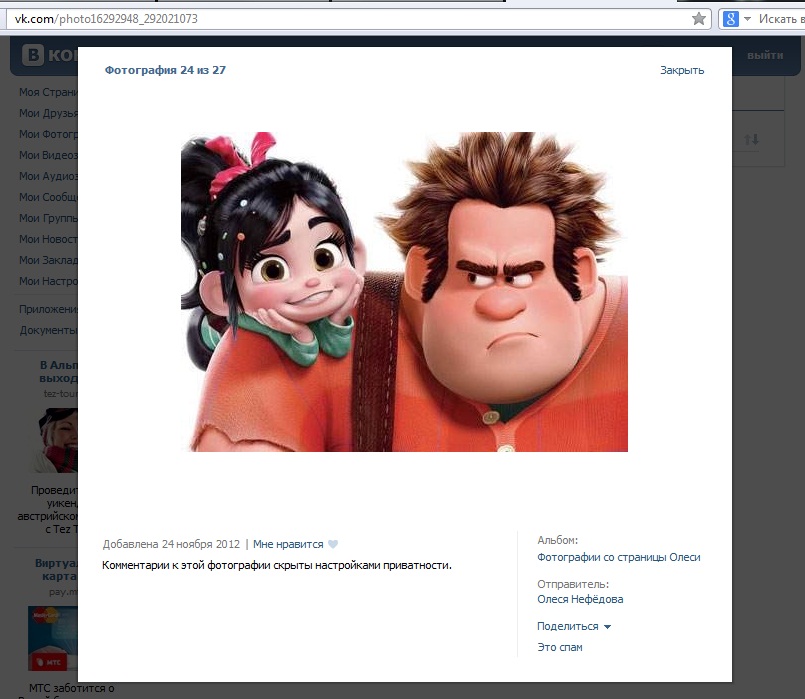805x699 pixels.
Task: Open 'Мои Настройки' sidebar item
Action: click(x=48, y=281)
